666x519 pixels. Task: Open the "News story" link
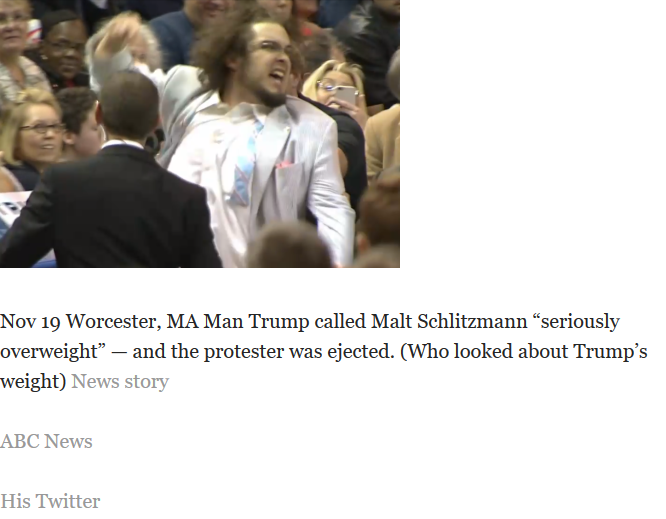click(x=120, y=381)
